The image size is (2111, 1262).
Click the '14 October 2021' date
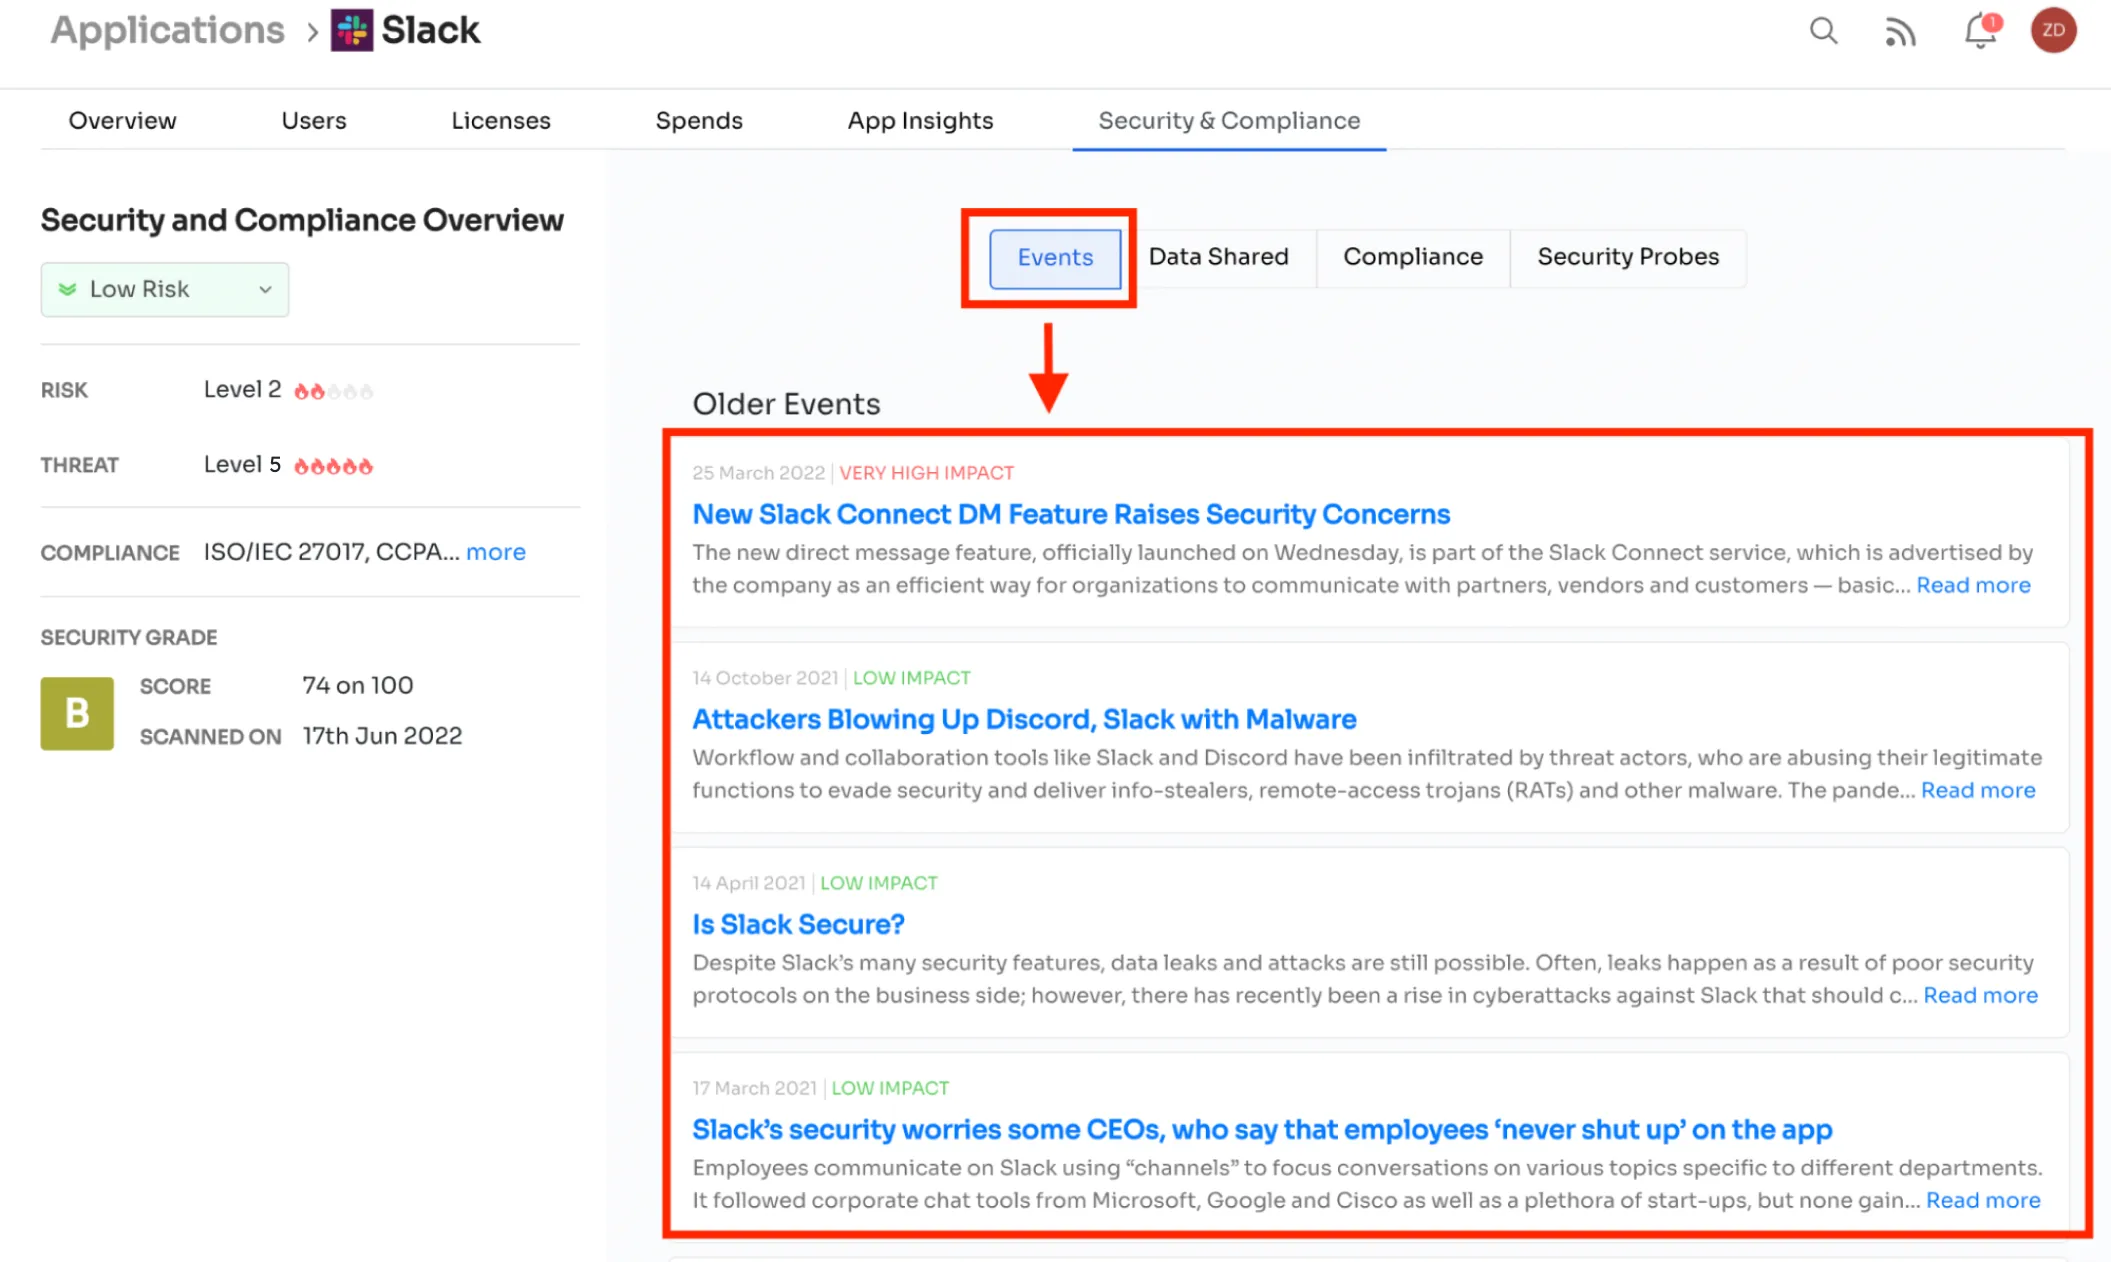[765, 678]
